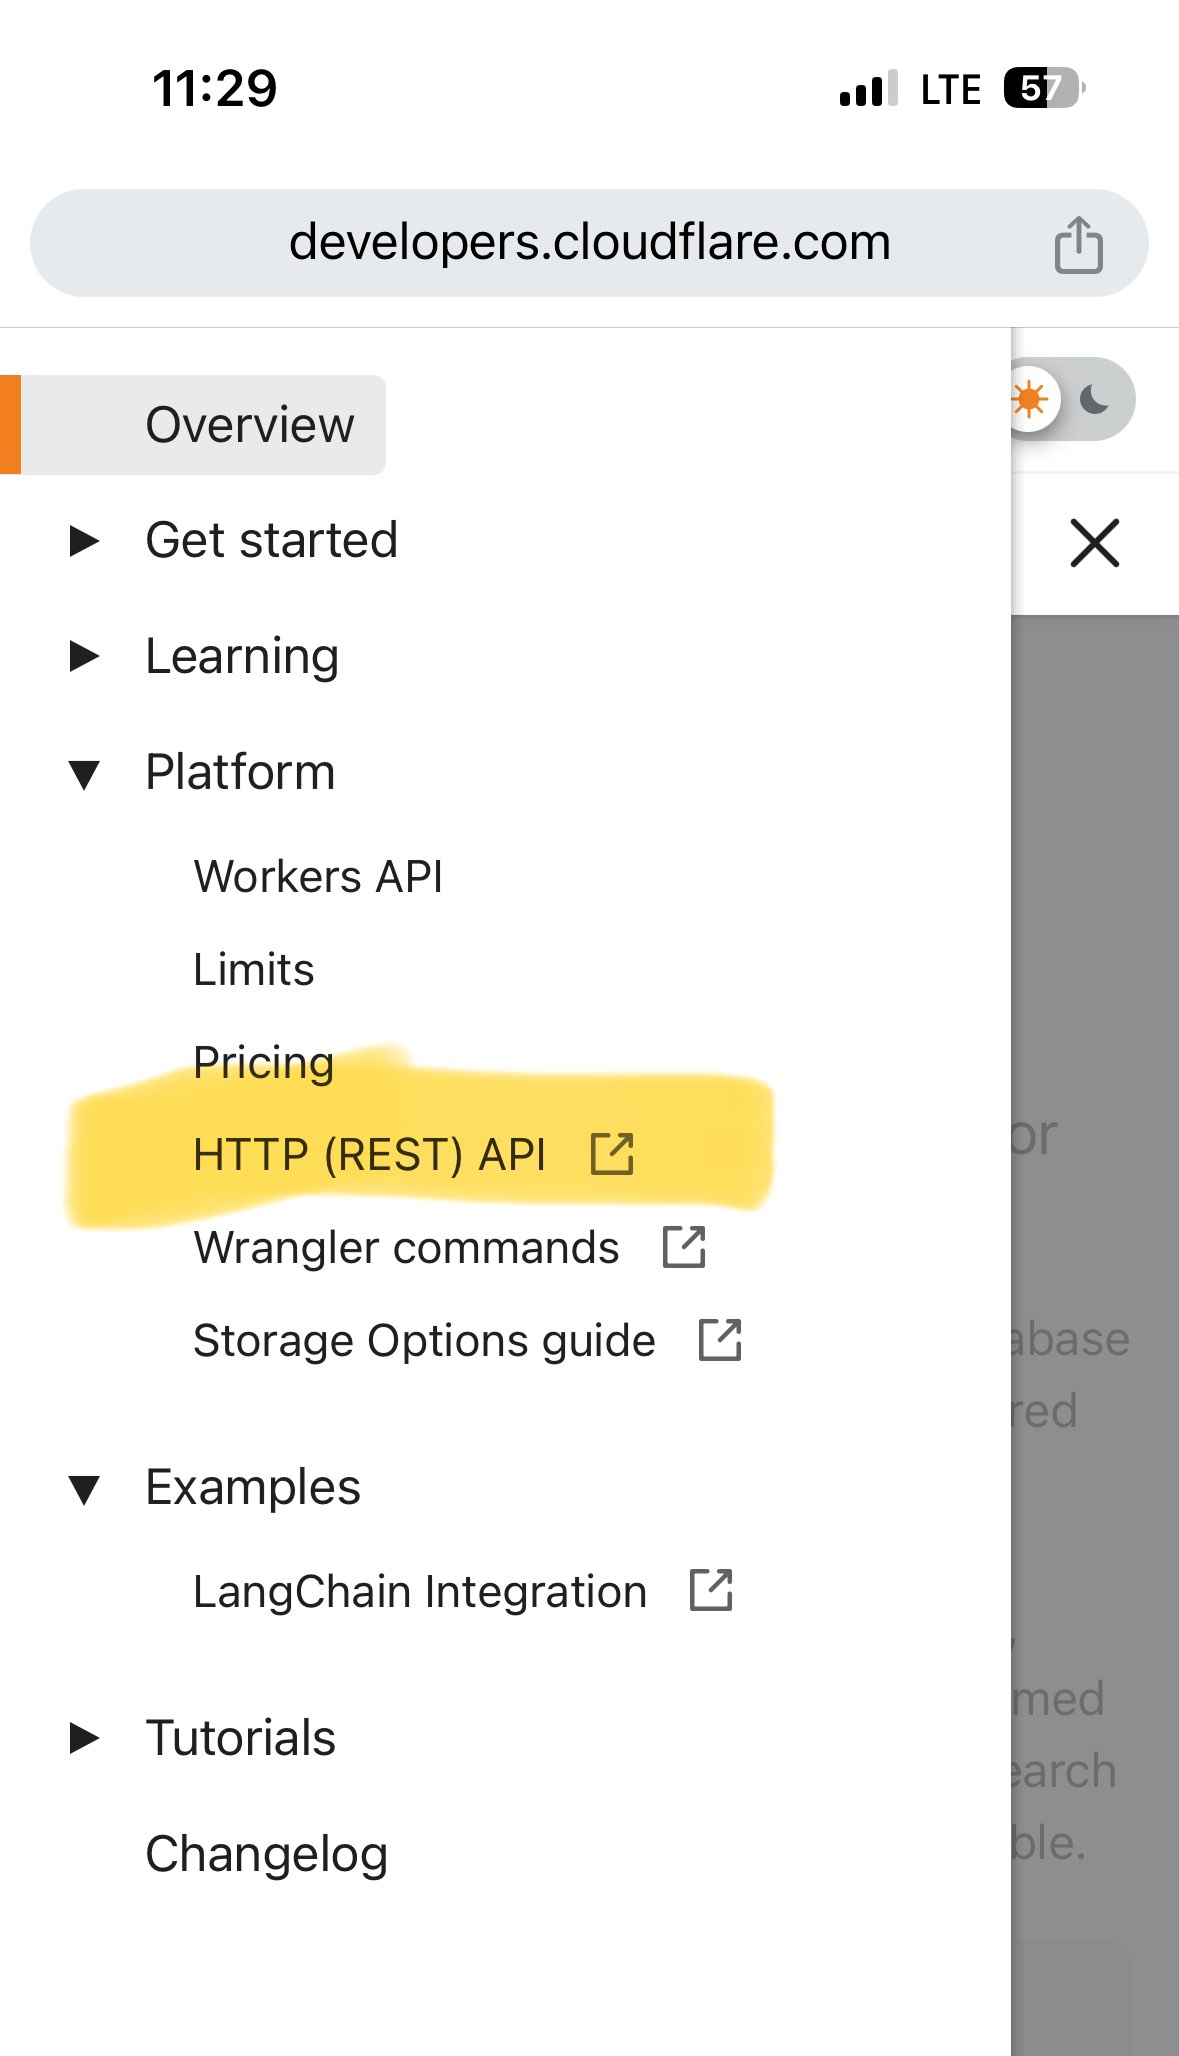This screenshot has width=1179, height=2056.
Task: Open the Pricing page
Action: (263, 1063)
